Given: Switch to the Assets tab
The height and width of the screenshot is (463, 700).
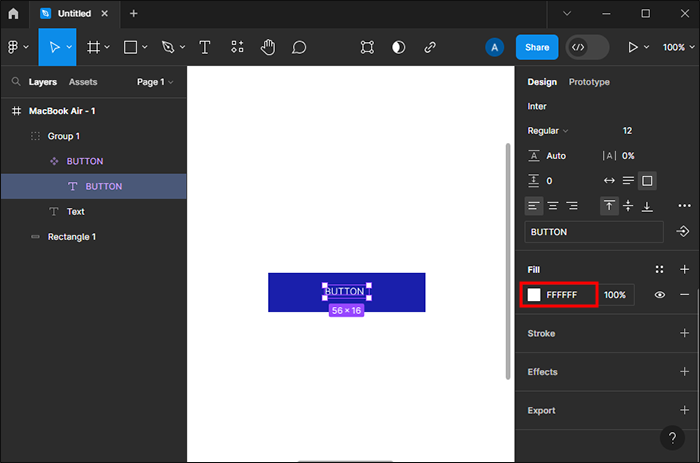Looking at the screenshot, I should [83, 82].
